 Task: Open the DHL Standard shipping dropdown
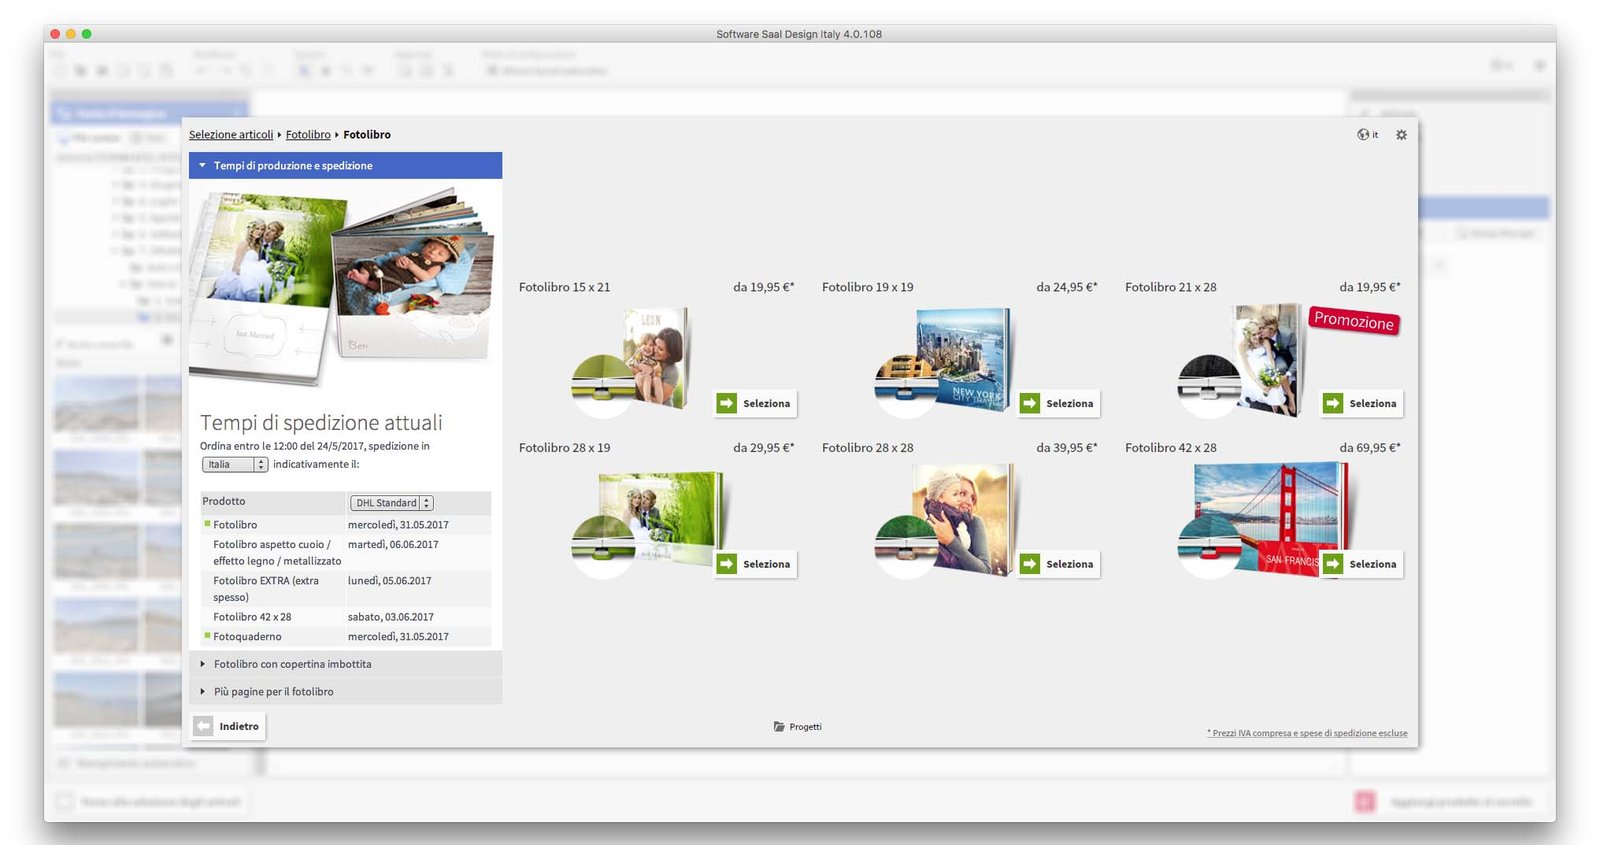click(391, 503)
